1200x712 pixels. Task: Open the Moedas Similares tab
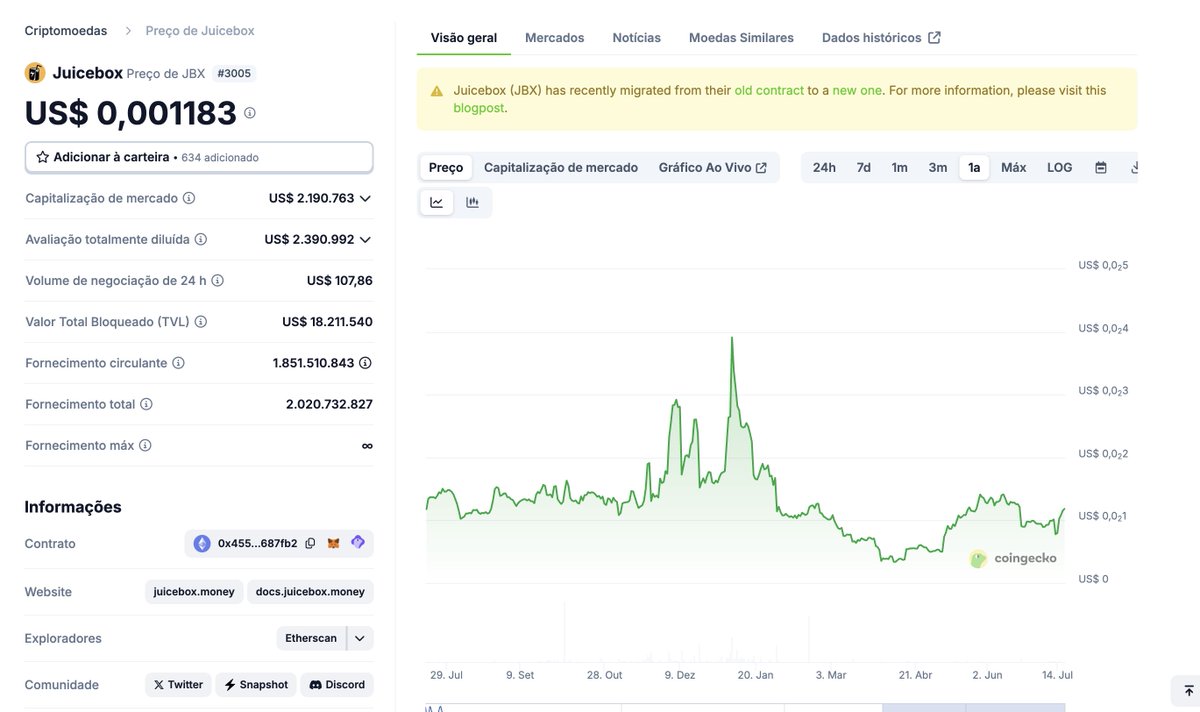pos(741,38)
